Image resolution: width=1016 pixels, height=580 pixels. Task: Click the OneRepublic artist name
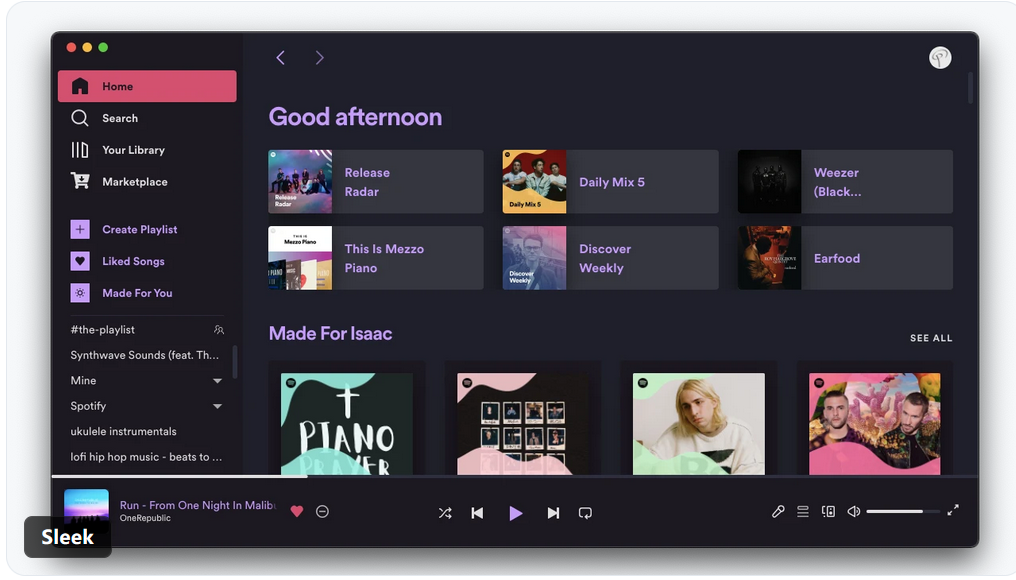(145, 518)
